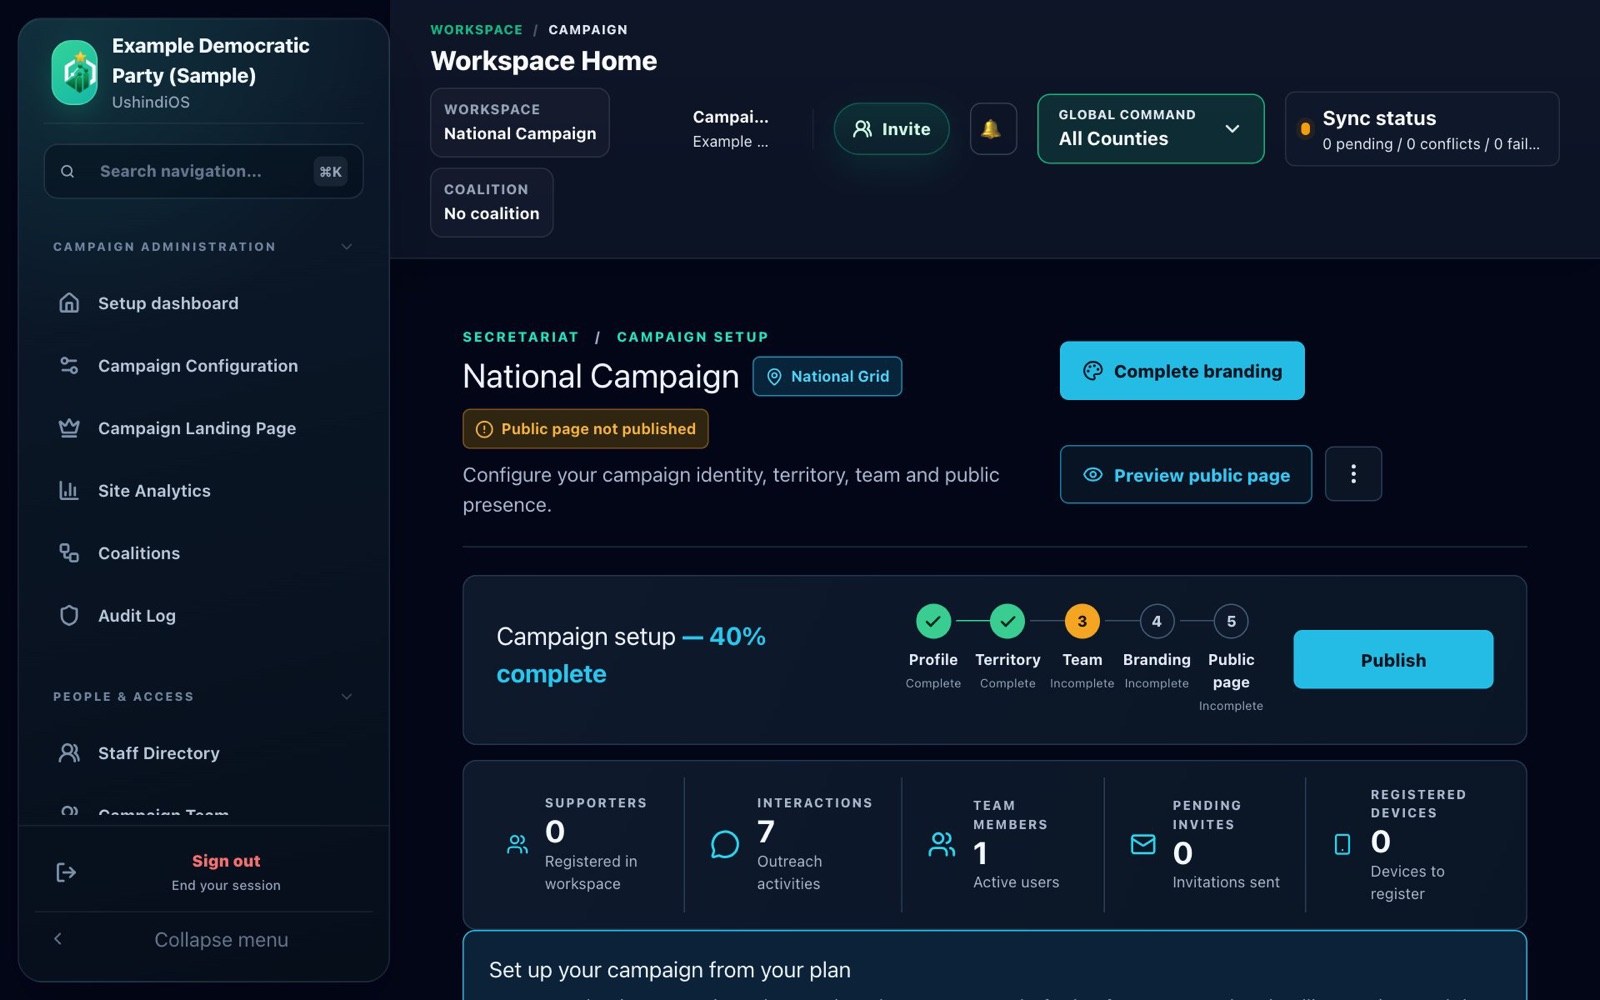Collapse the People & Access section
The height and width of the screenshot is (1000, 1600).
click(x=346, y=697)
